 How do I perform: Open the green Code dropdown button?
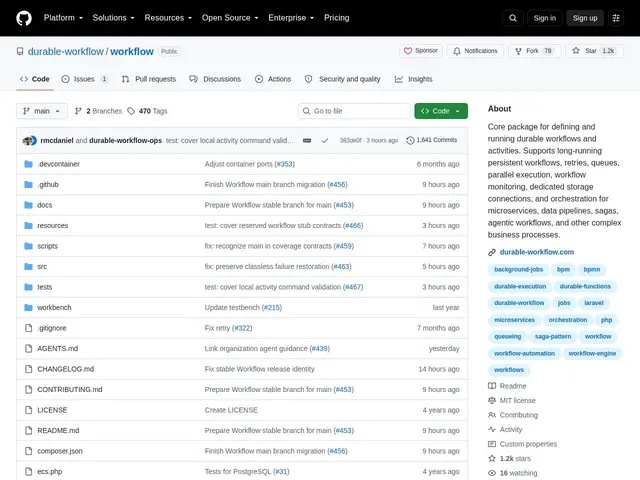pyautogui.click(x=441, y=111)
